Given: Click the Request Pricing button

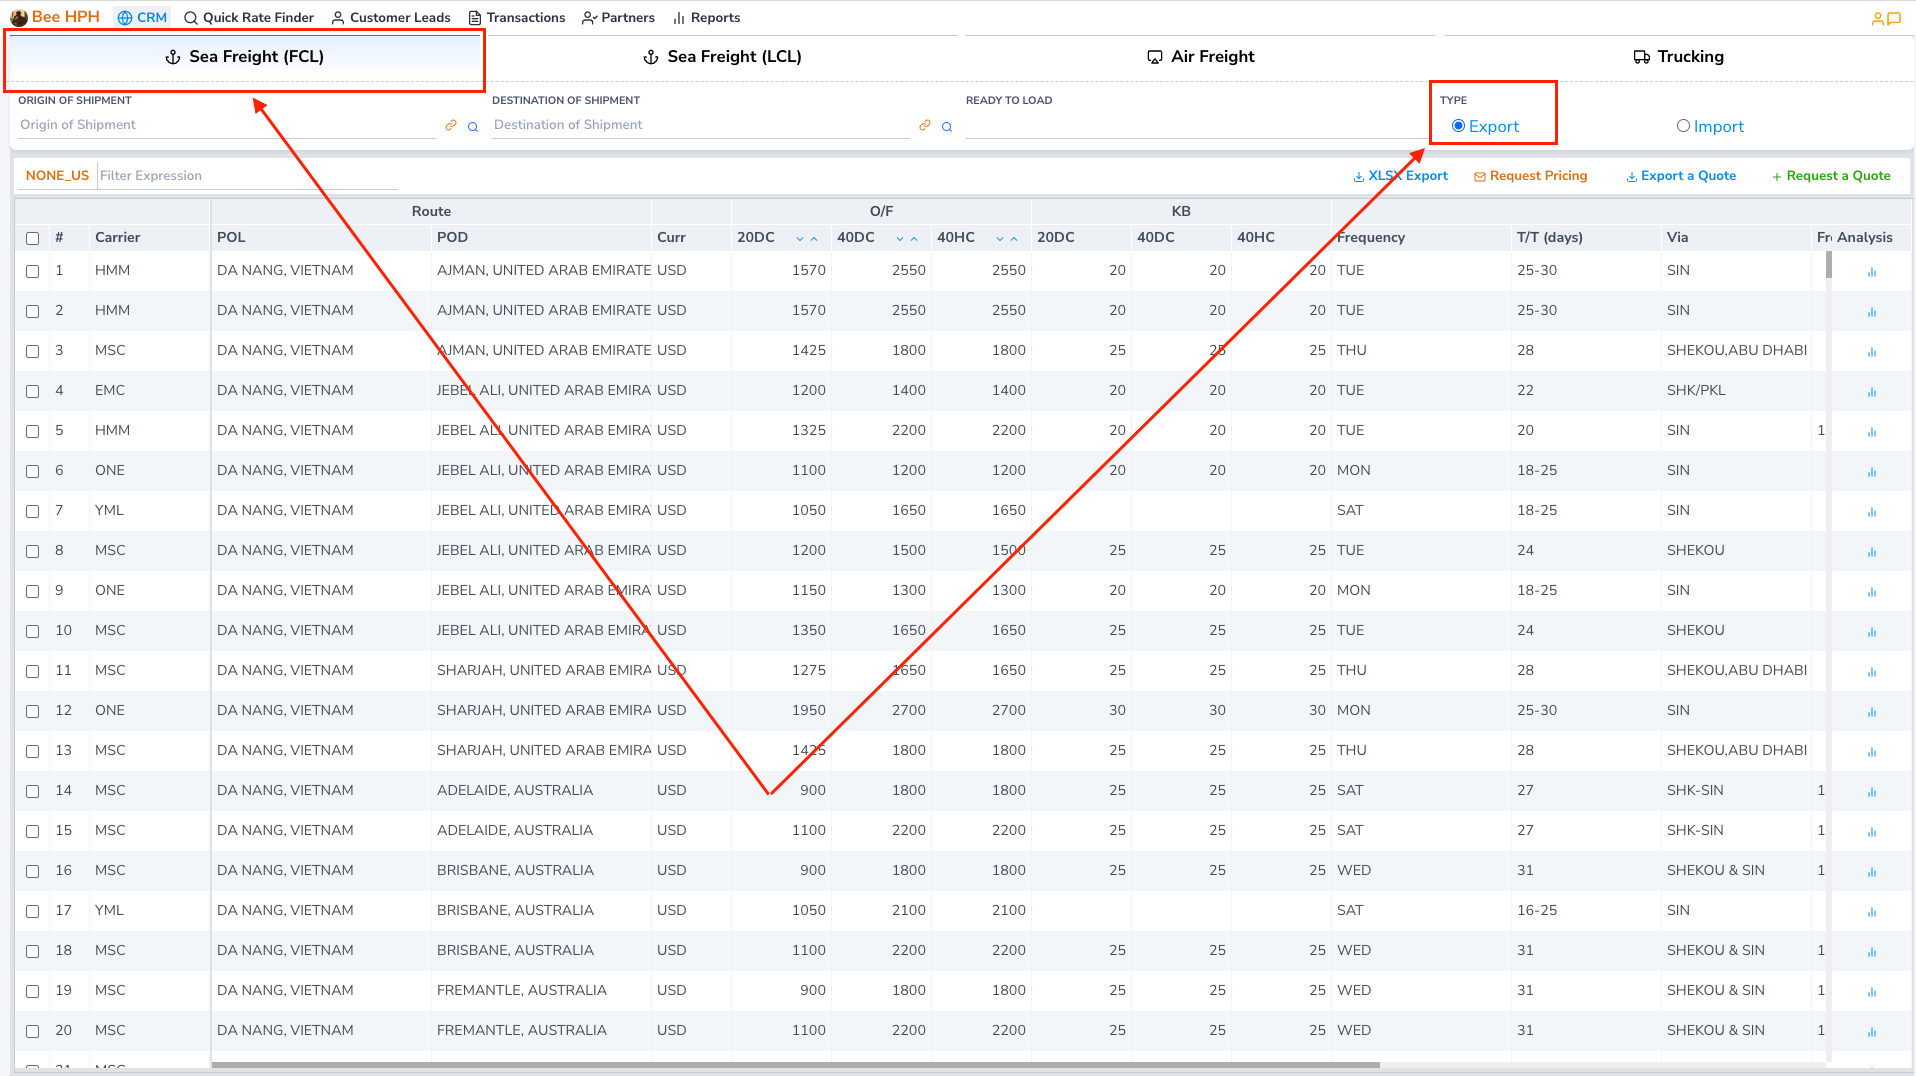Looking at the screenshot, I should (1530, 176).
